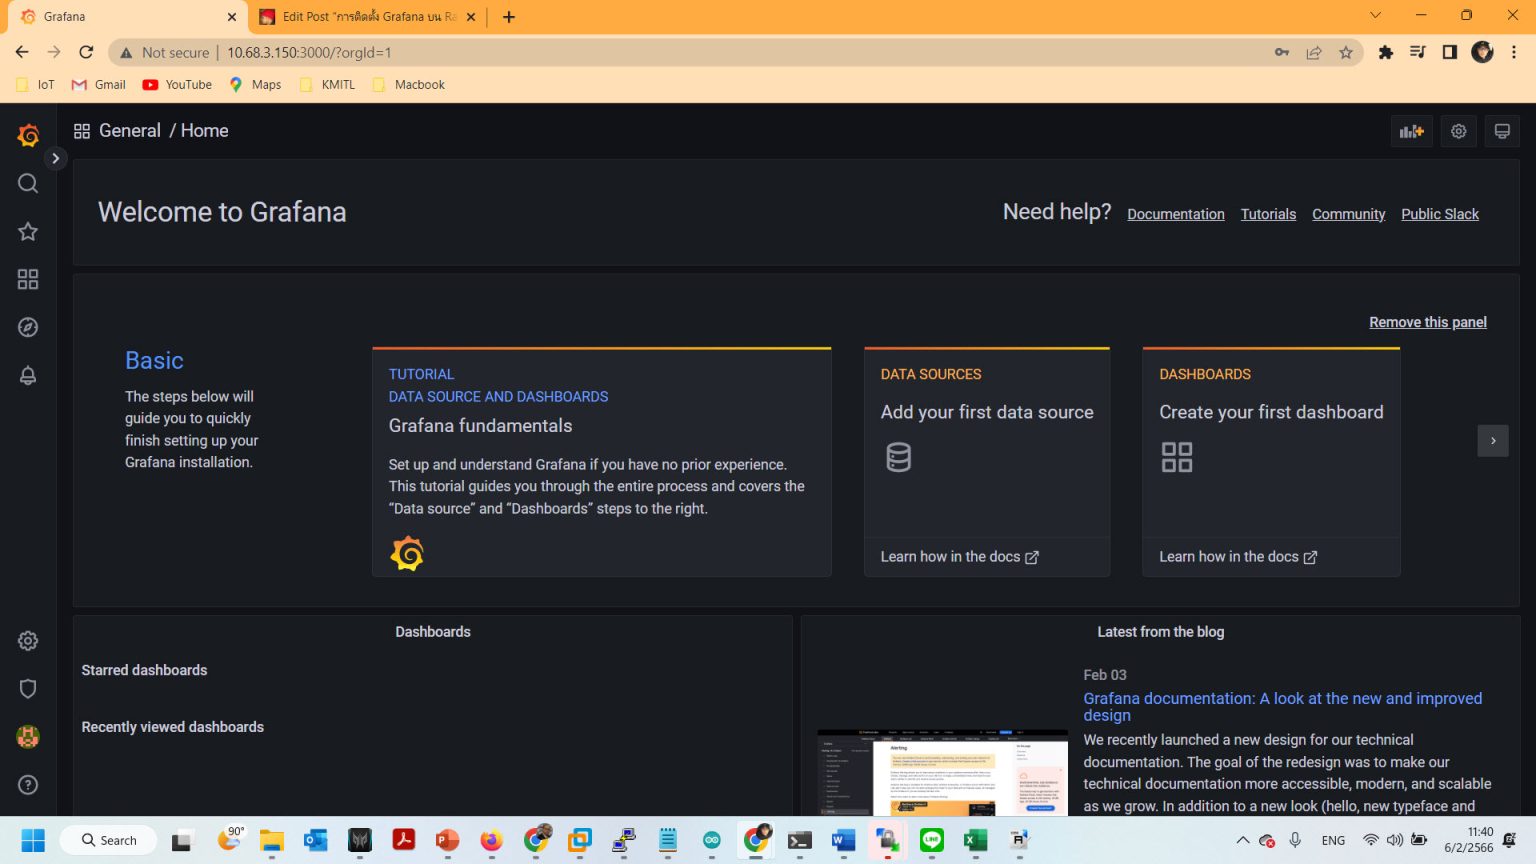The width and height of the screenshot is (1536, 864).
Task: Open Explore using the compass icon
Action: [x=27, y=327]
